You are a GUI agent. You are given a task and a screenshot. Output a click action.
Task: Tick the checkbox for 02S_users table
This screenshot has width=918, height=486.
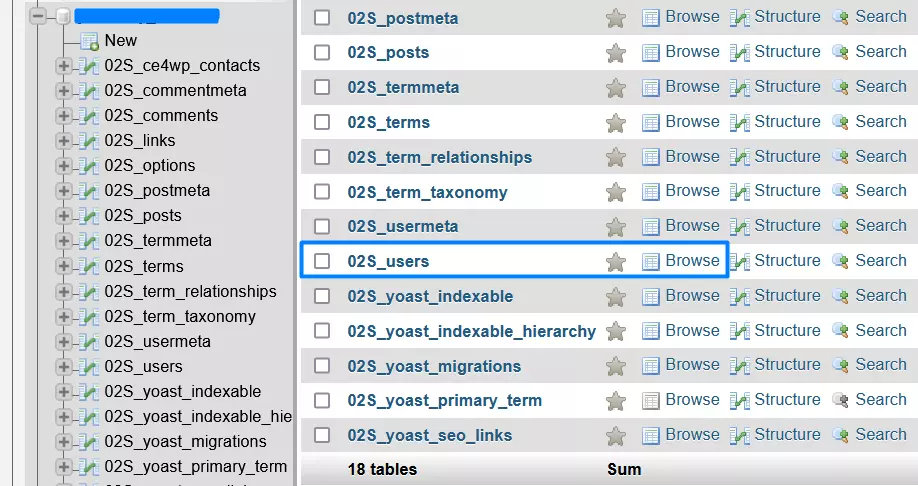click(x=322, y=261)
